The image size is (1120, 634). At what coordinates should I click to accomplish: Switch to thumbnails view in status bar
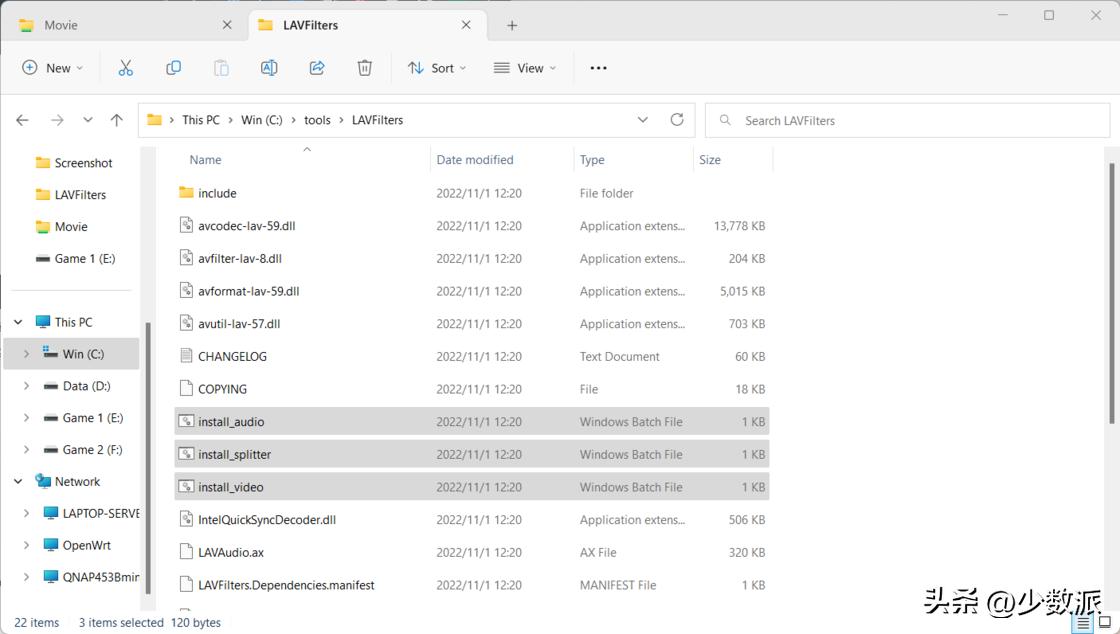pyautogui.click(x=1105, y=623)
